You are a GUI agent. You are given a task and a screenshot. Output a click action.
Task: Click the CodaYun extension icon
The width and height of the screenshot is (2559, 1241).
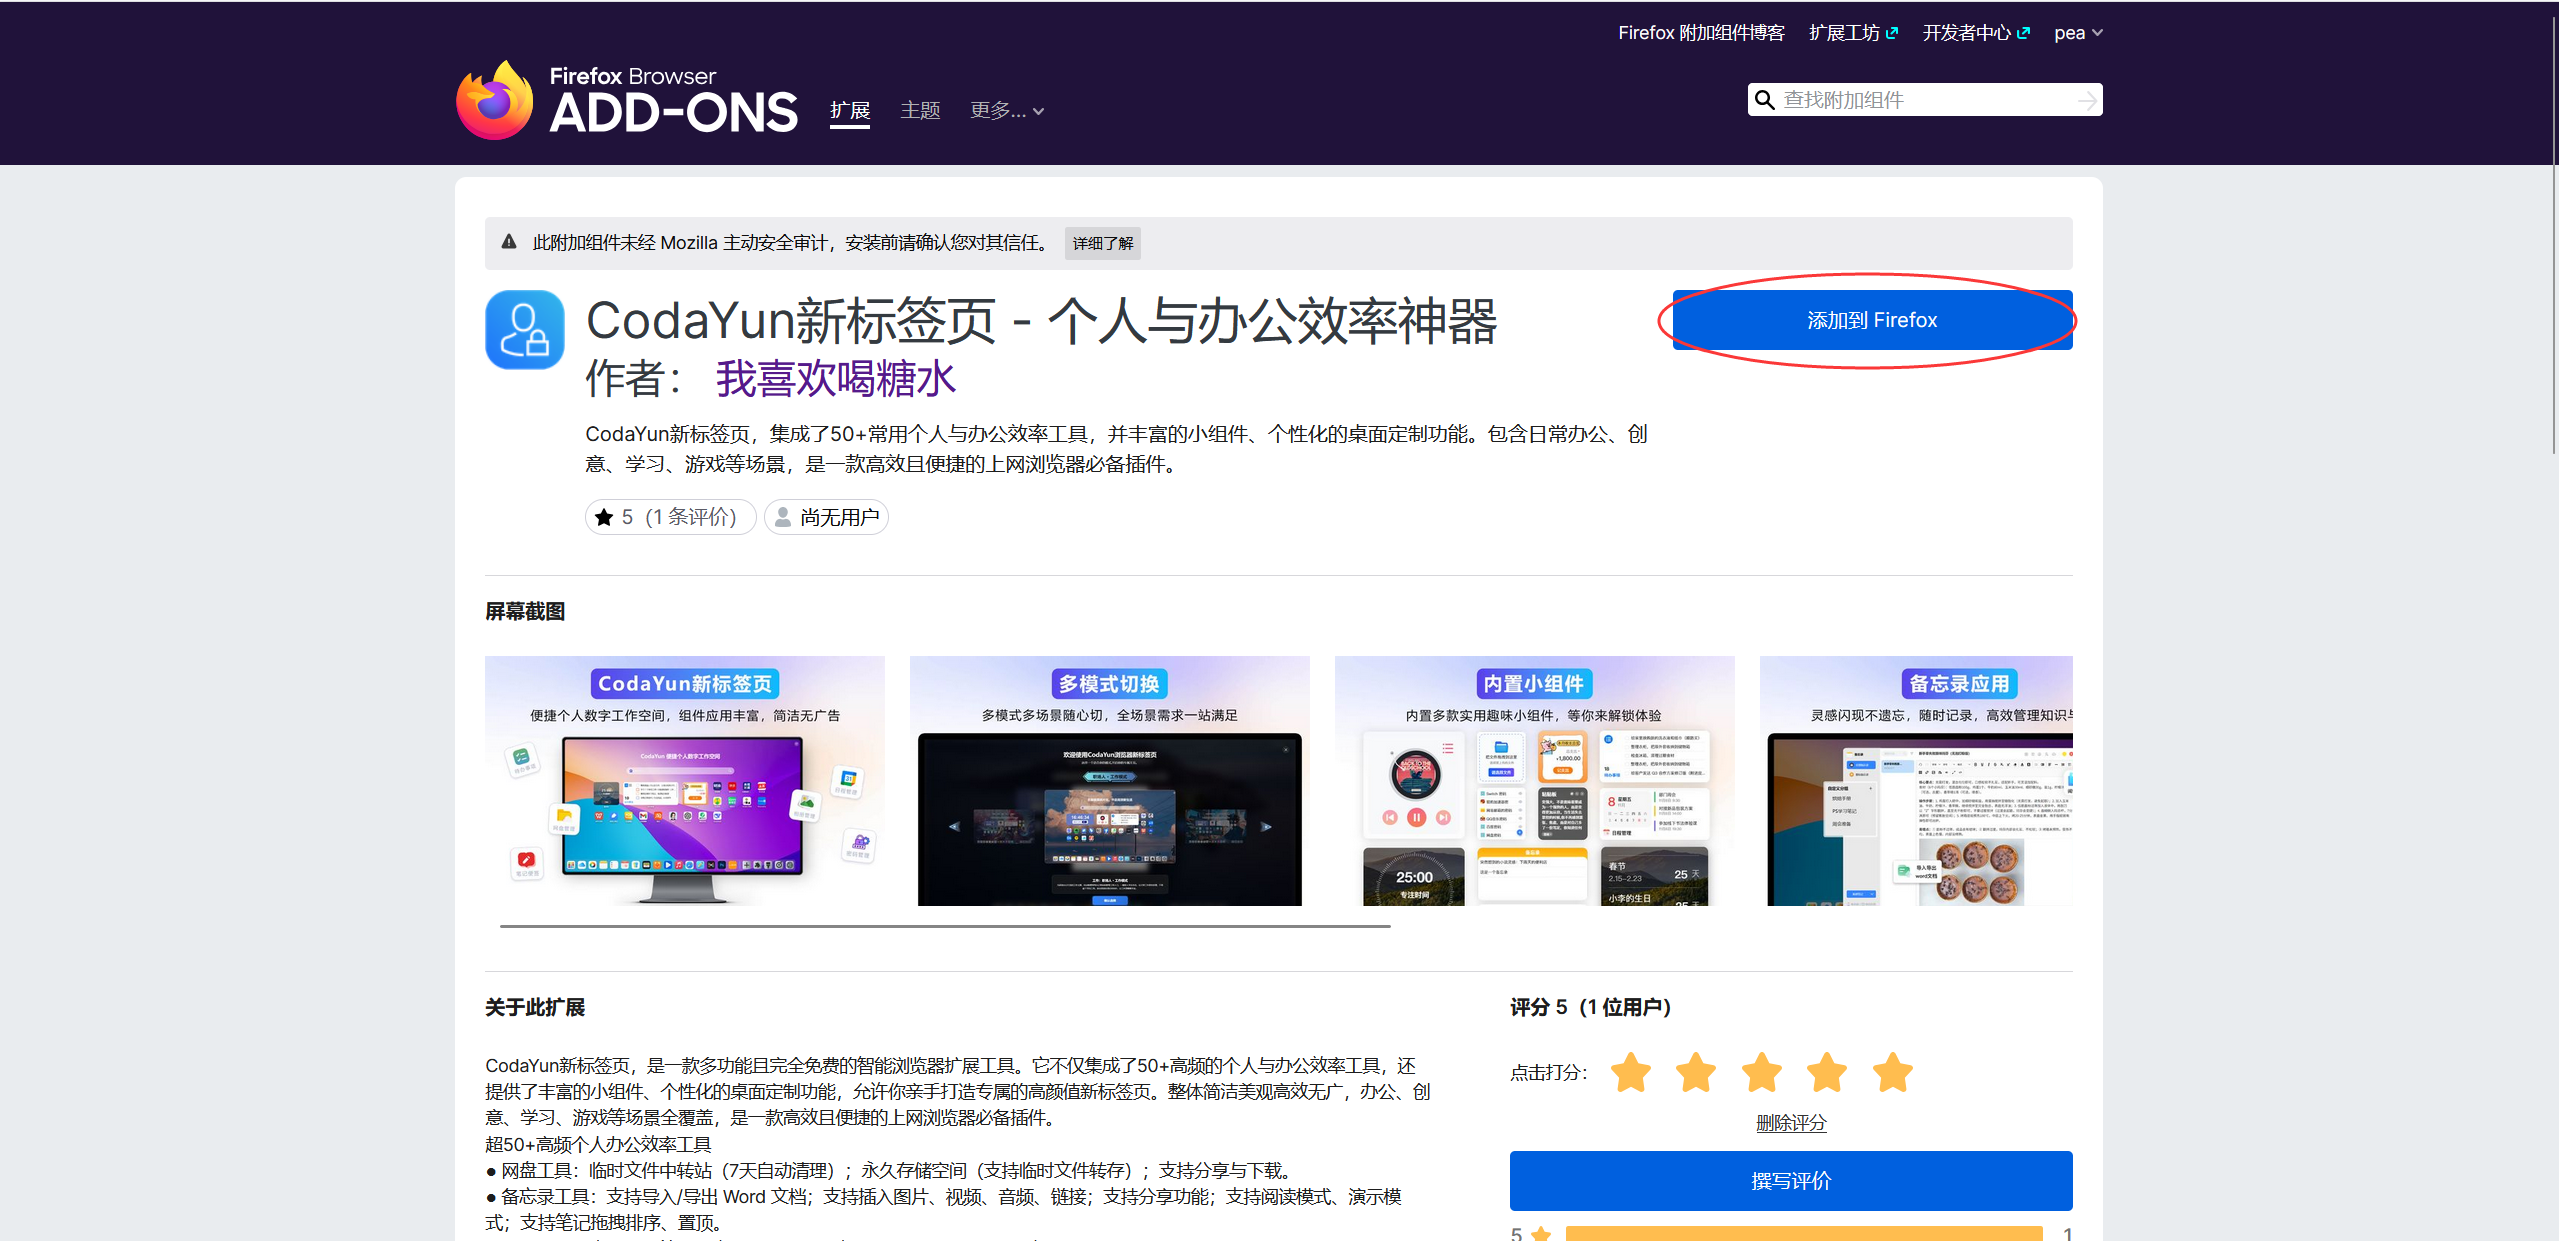click(525, 330)
